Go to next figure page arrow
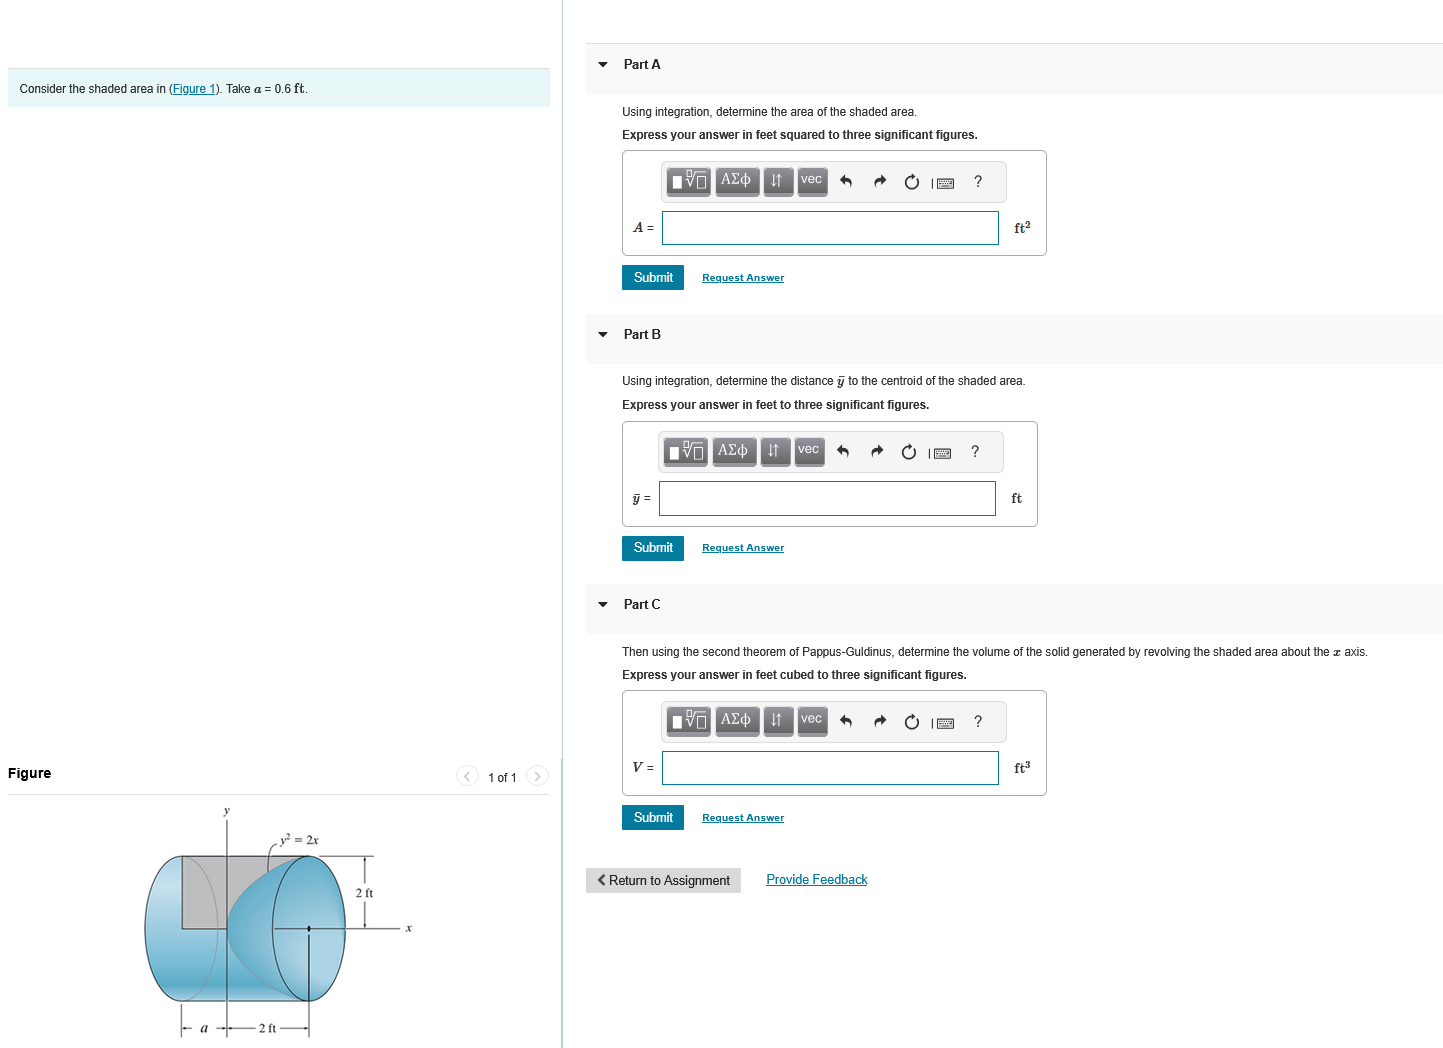 click(537, 775)
